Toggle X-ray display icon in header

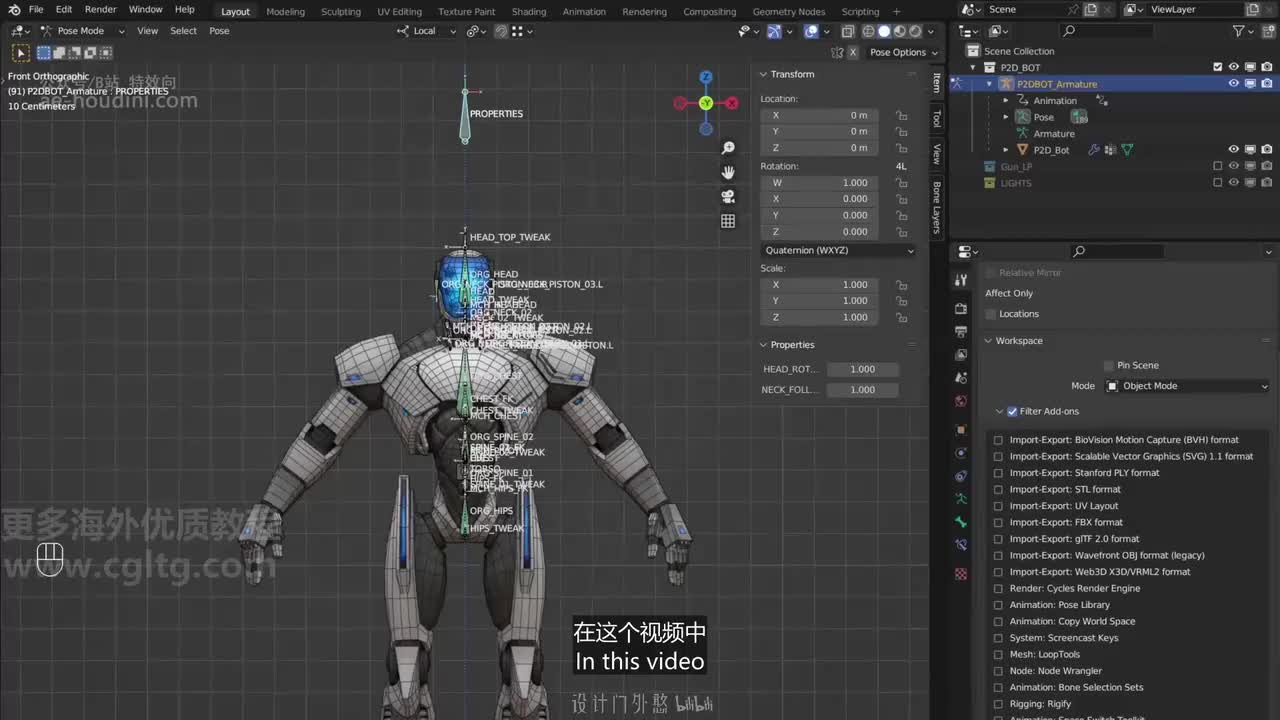(847, 31)
